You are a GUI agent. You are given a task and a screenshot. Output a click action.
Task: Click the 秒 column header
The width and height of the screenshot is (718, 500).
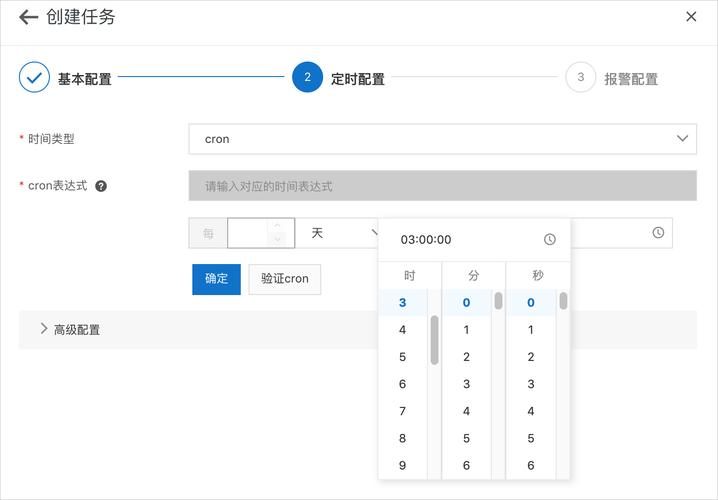538,276
